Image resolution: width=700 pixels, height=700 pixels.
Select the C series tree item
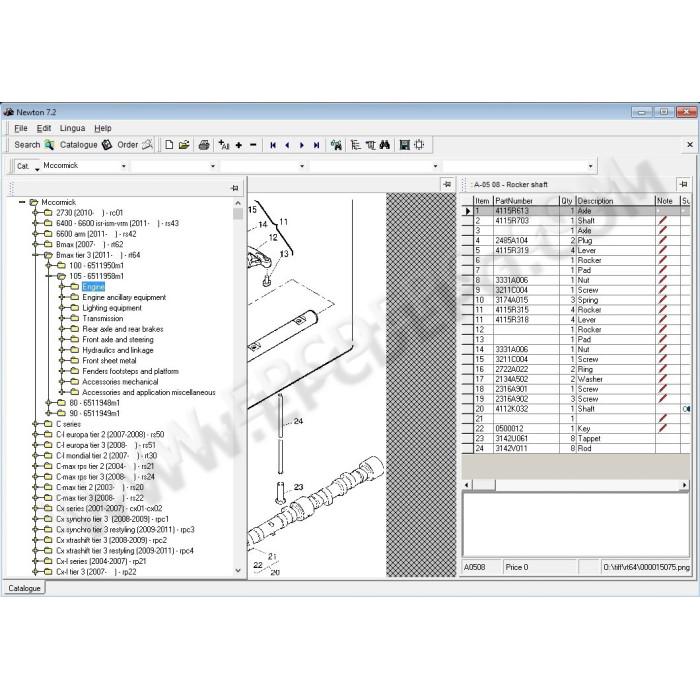tap(68, 424)
